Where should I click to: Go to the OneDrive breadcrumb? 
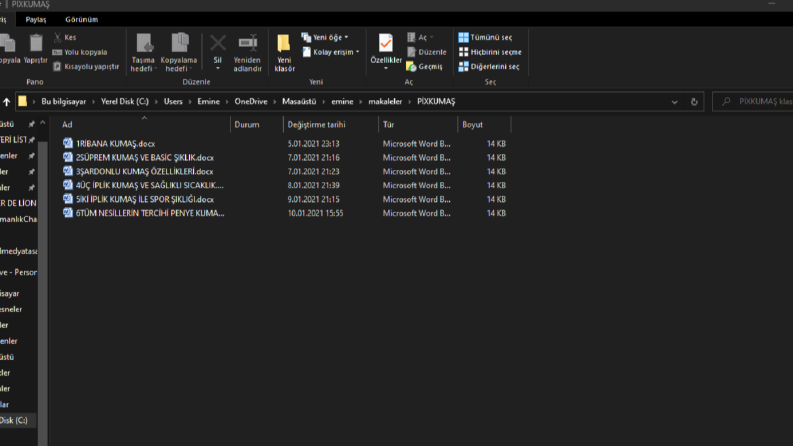(251, 102)
